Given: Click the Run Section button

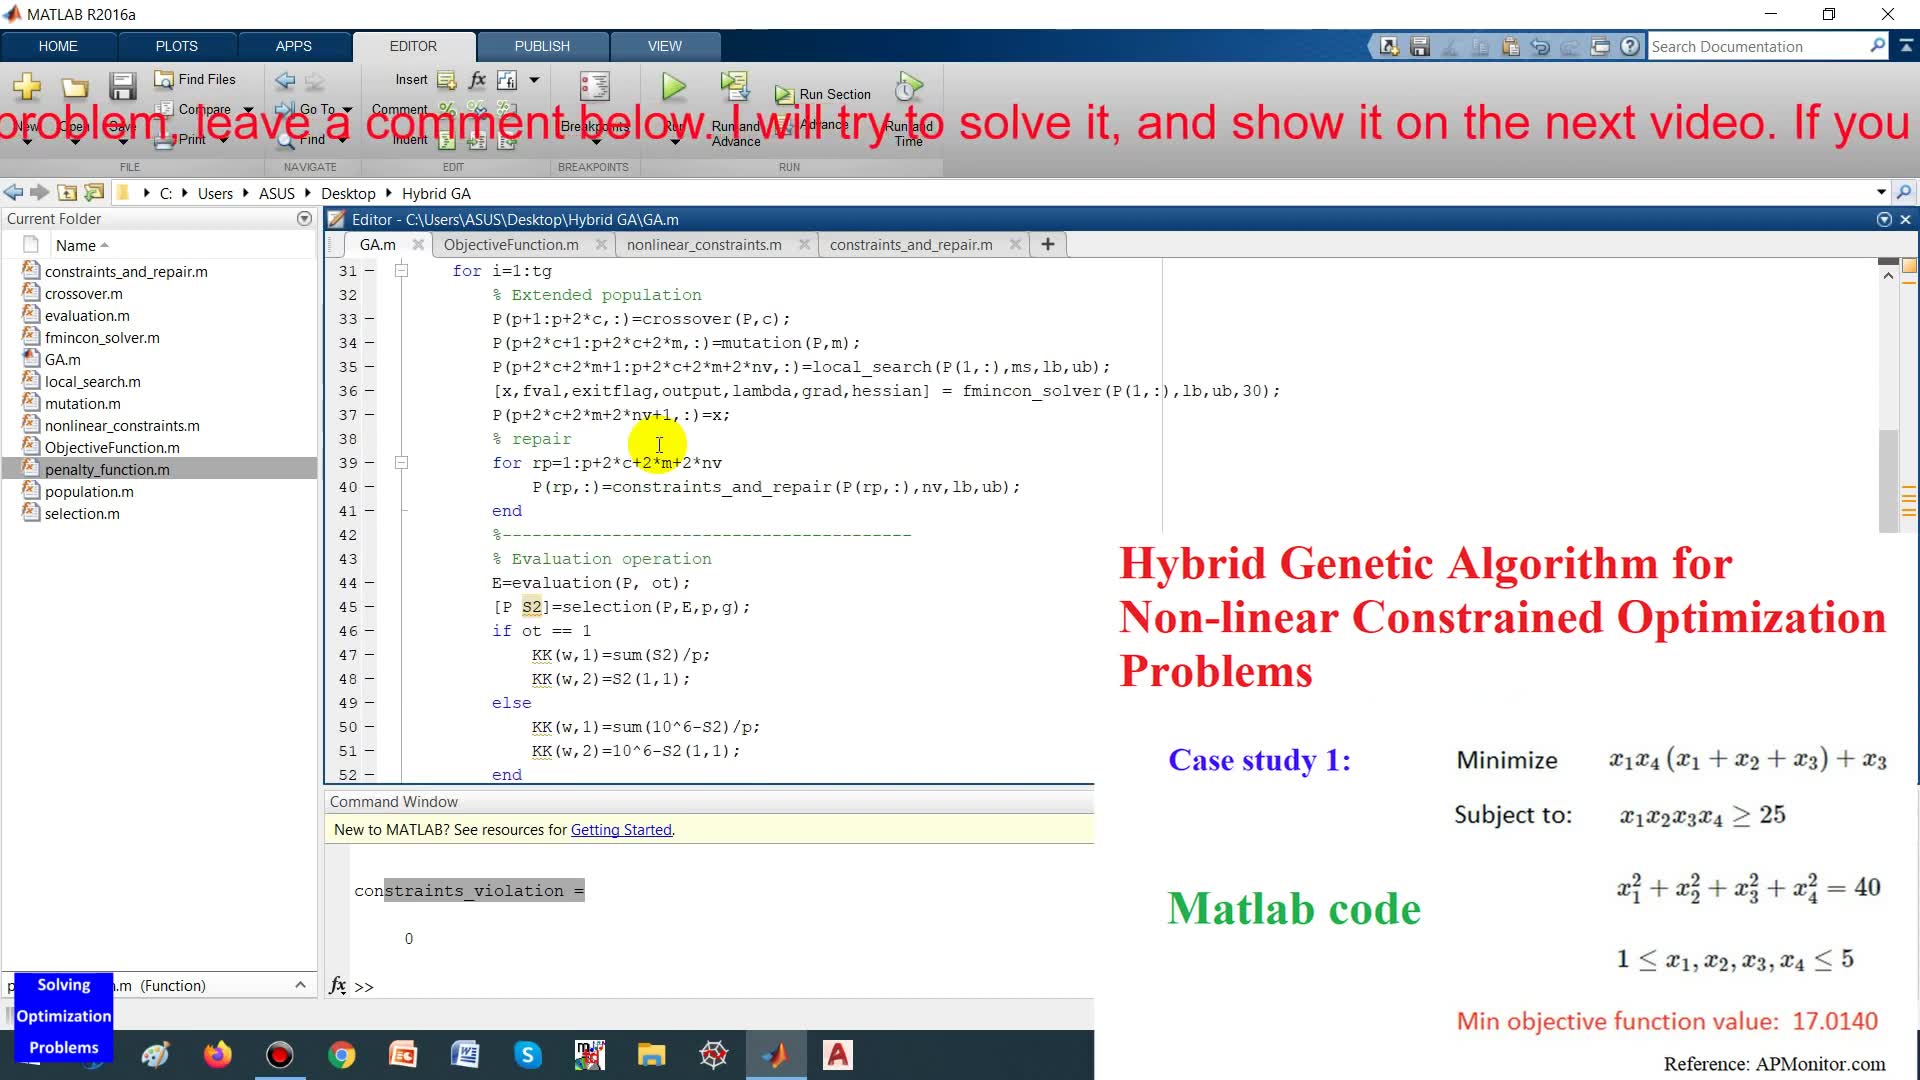Looking at the screenshot, I should point(823,94).
